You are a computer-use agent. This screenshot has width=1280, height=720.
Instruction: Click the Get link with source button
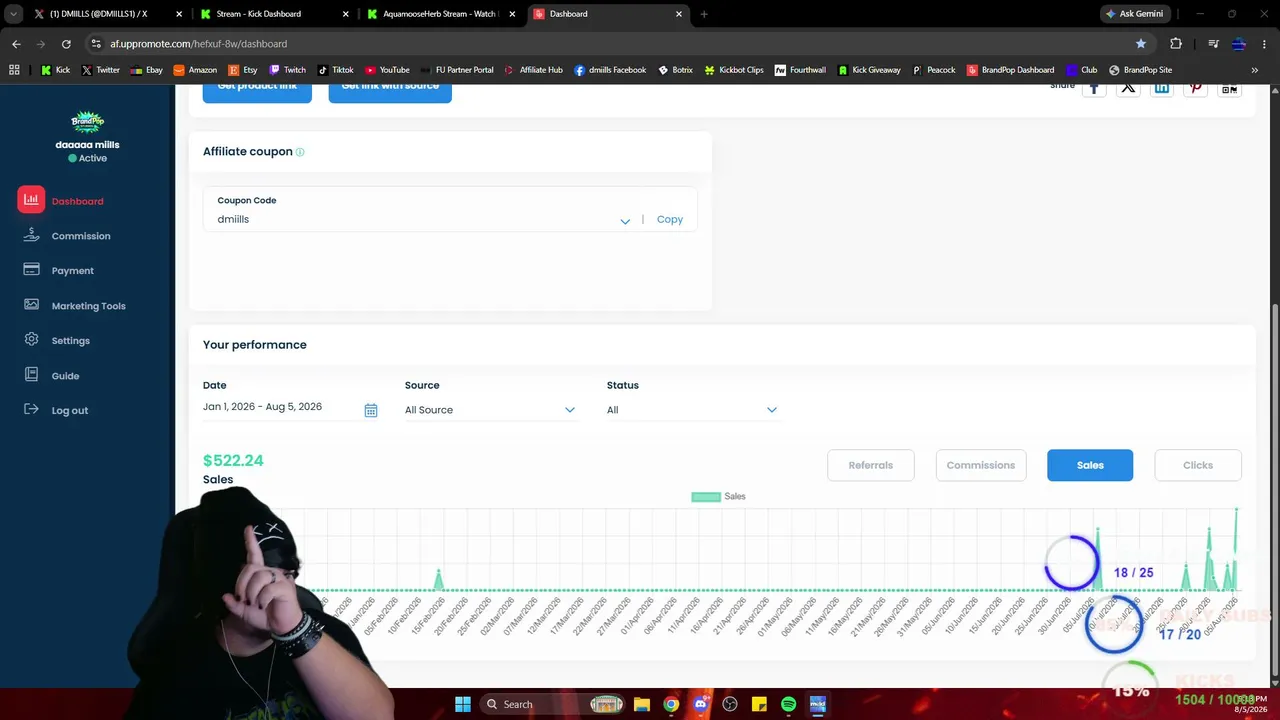point(390,92)
